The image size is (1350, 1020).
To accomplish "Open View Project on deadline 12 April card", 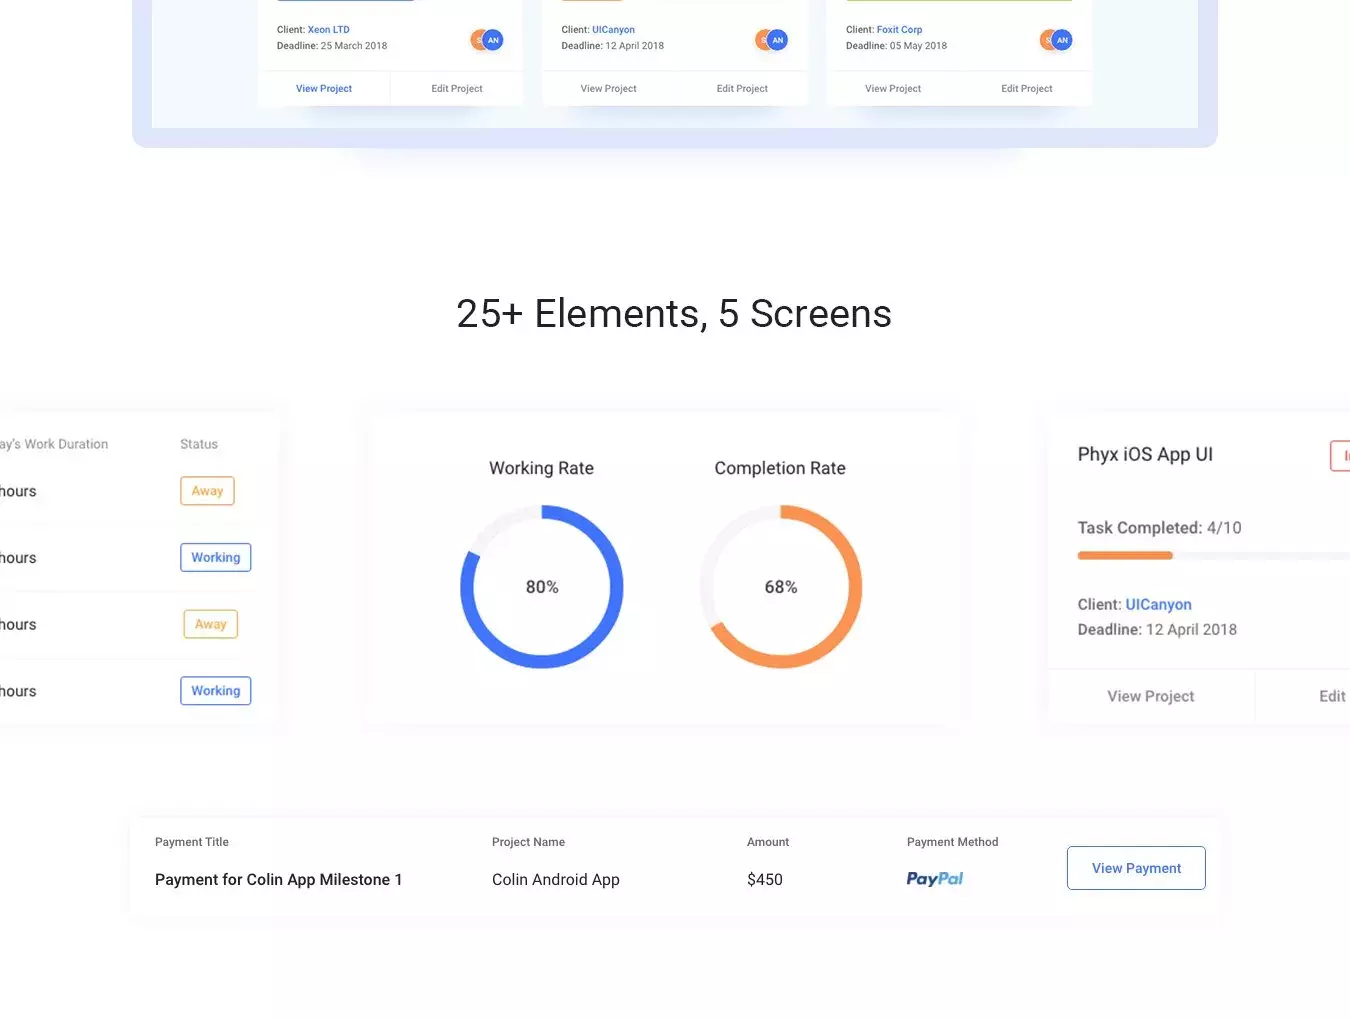I will [609, 89].
